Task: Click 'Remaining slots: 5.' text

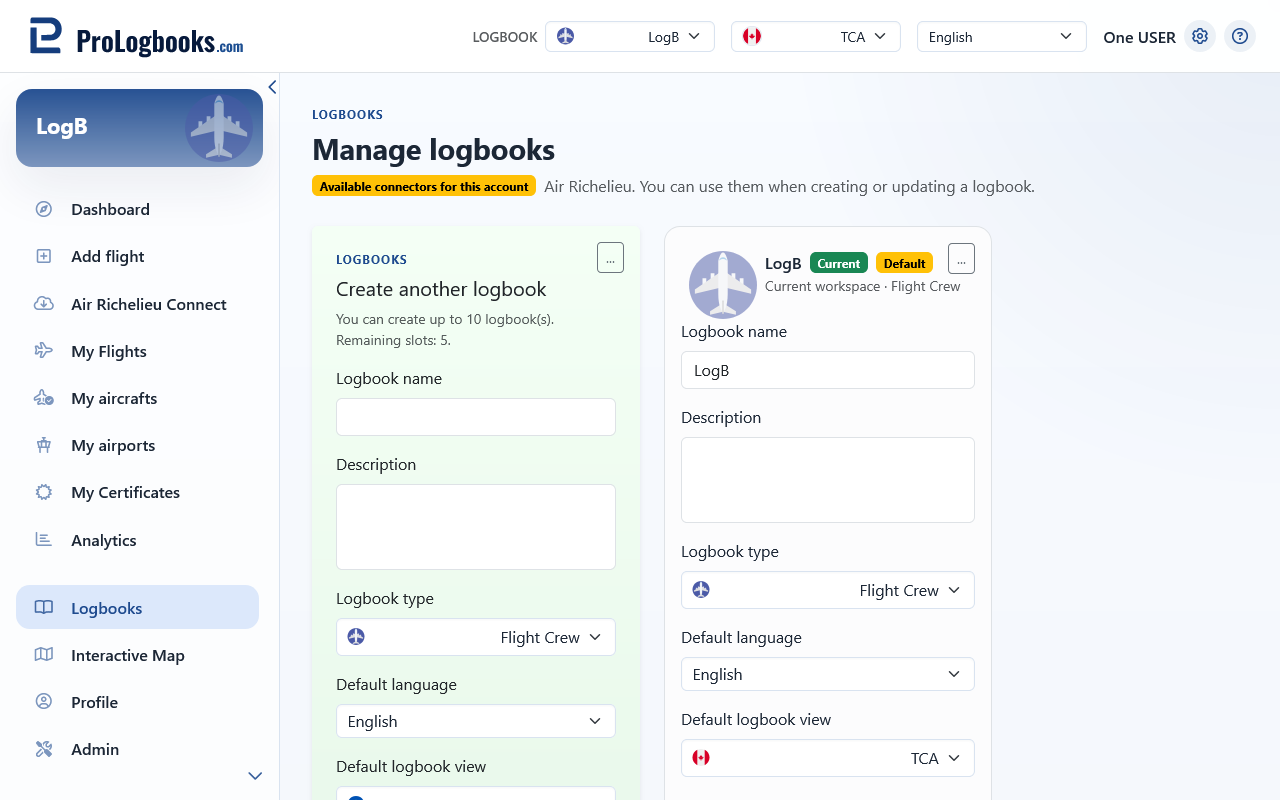Action: (393, 340)
